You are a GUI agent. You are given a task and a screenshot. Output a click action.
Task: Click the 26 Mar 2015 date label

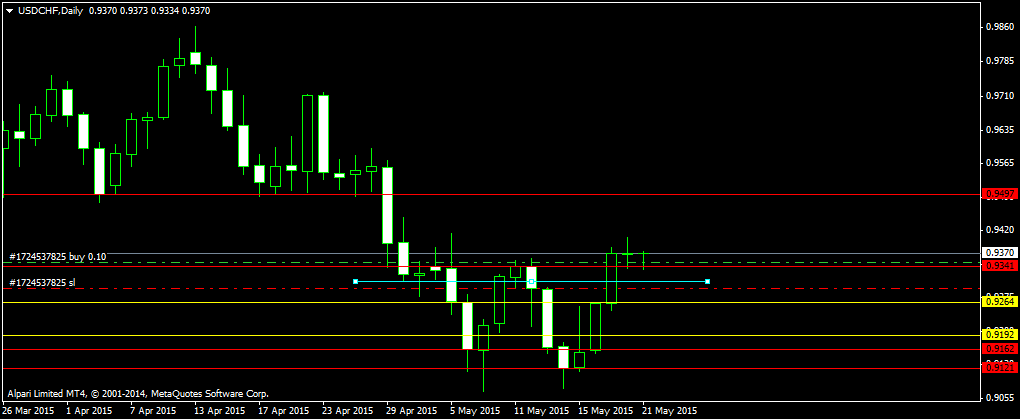click(x=27, y=411)
